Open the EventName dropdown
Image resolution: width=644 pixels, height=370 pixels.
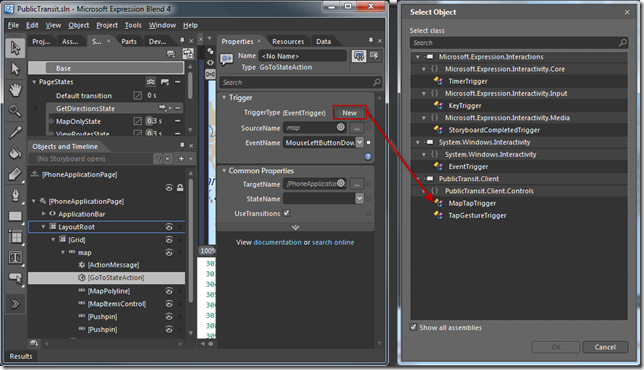point(359,142)
